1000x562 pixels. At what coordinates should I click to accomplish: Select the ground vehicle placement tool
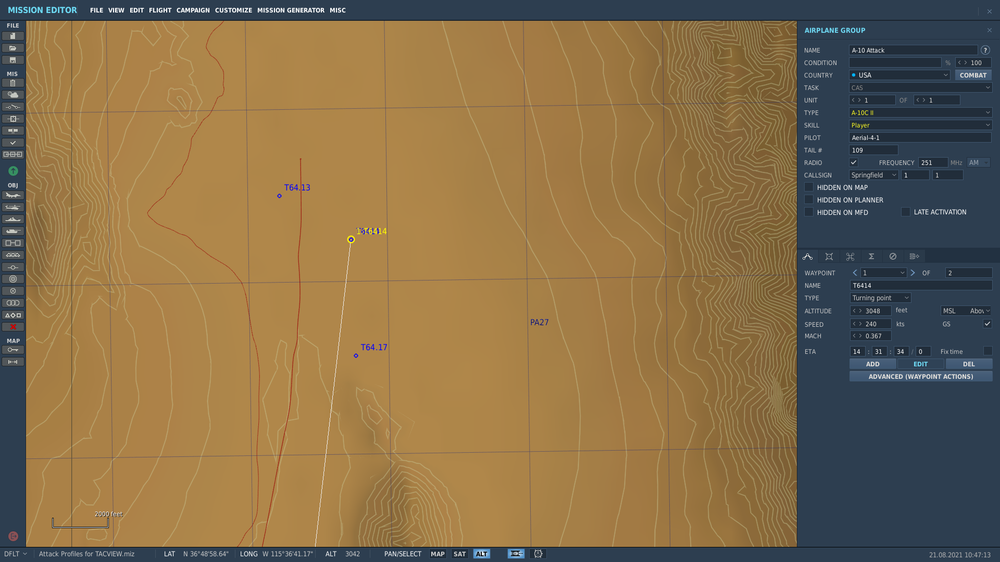12,231
